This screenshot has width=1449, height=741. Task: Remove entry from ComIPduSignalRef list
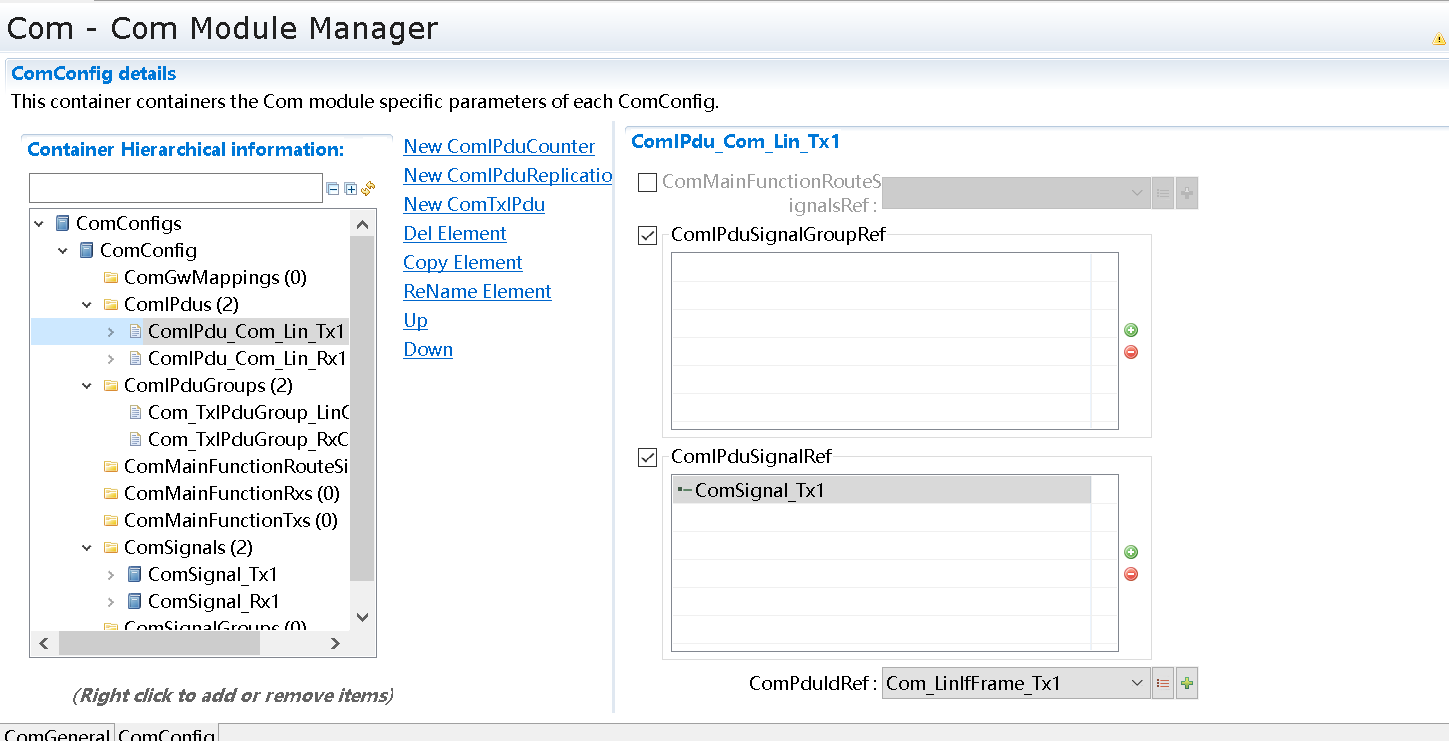(x=1131, y=574)
